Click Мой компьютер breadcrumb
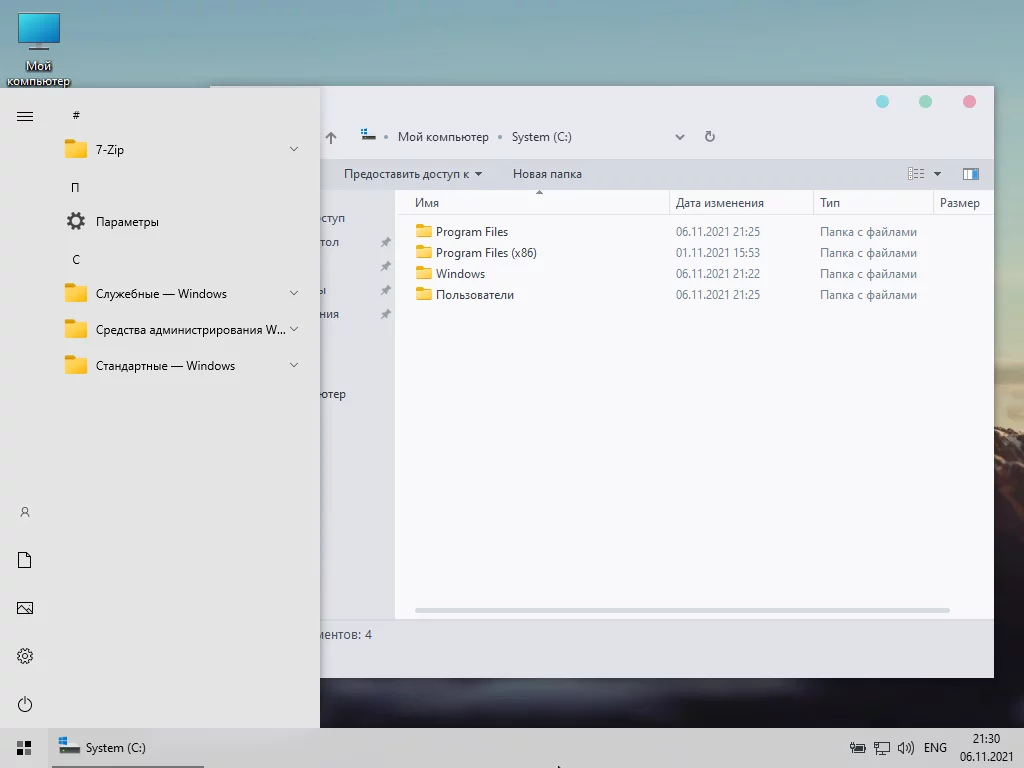This screenshot has width=1024, height=768. click(443, 137)
